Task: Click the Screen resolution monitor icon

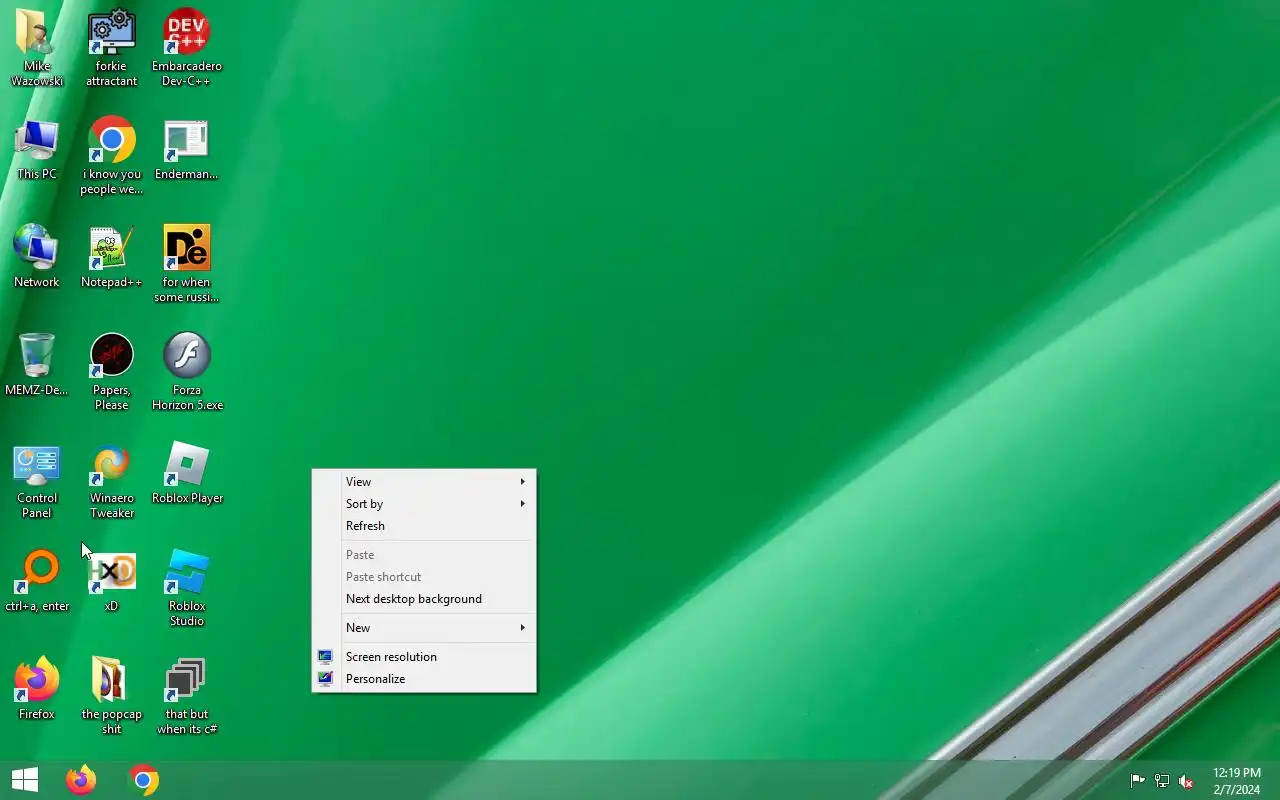Action: coord(325,657)
